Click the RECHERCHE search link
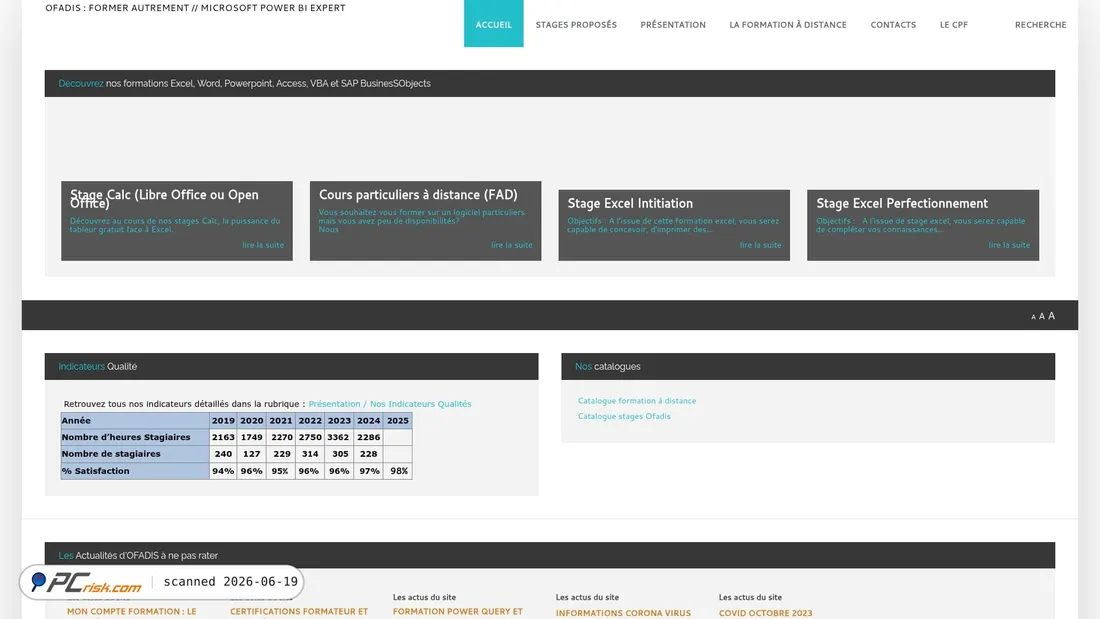 [x=1040, y=25]
